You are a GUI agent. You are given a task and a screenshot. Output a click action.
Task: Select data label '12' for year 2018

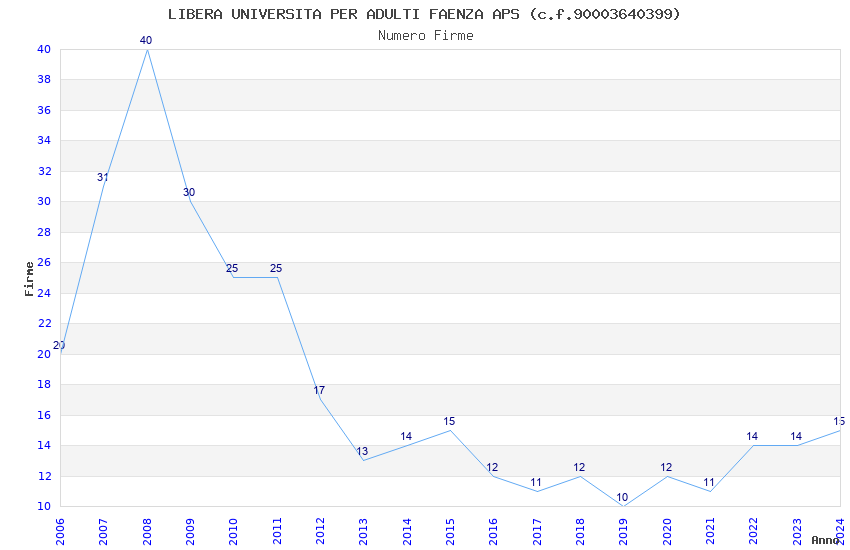click(579, 467)
